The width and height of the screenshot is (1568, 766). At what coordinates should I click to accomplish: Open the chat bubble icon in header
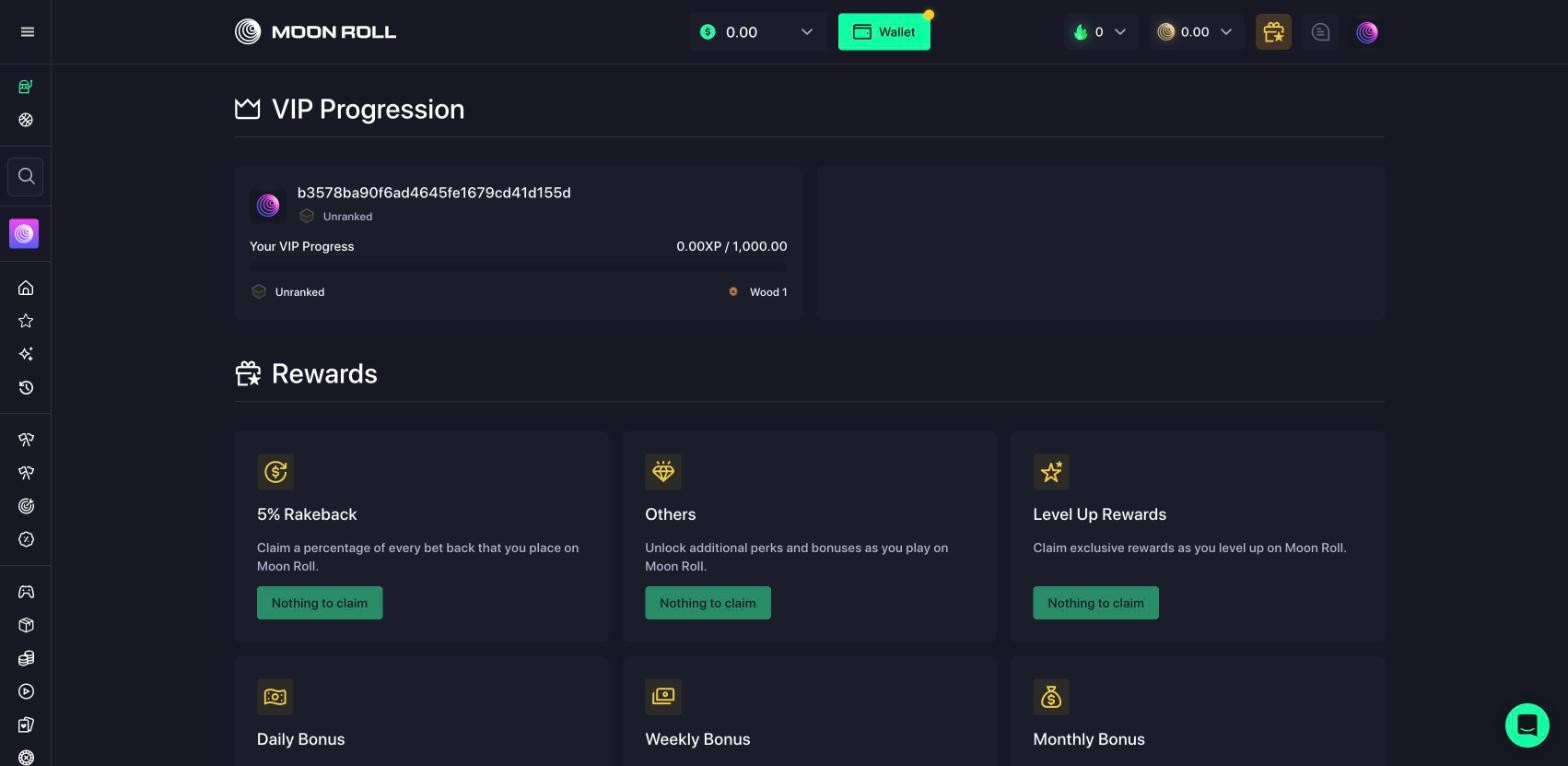1320,32
